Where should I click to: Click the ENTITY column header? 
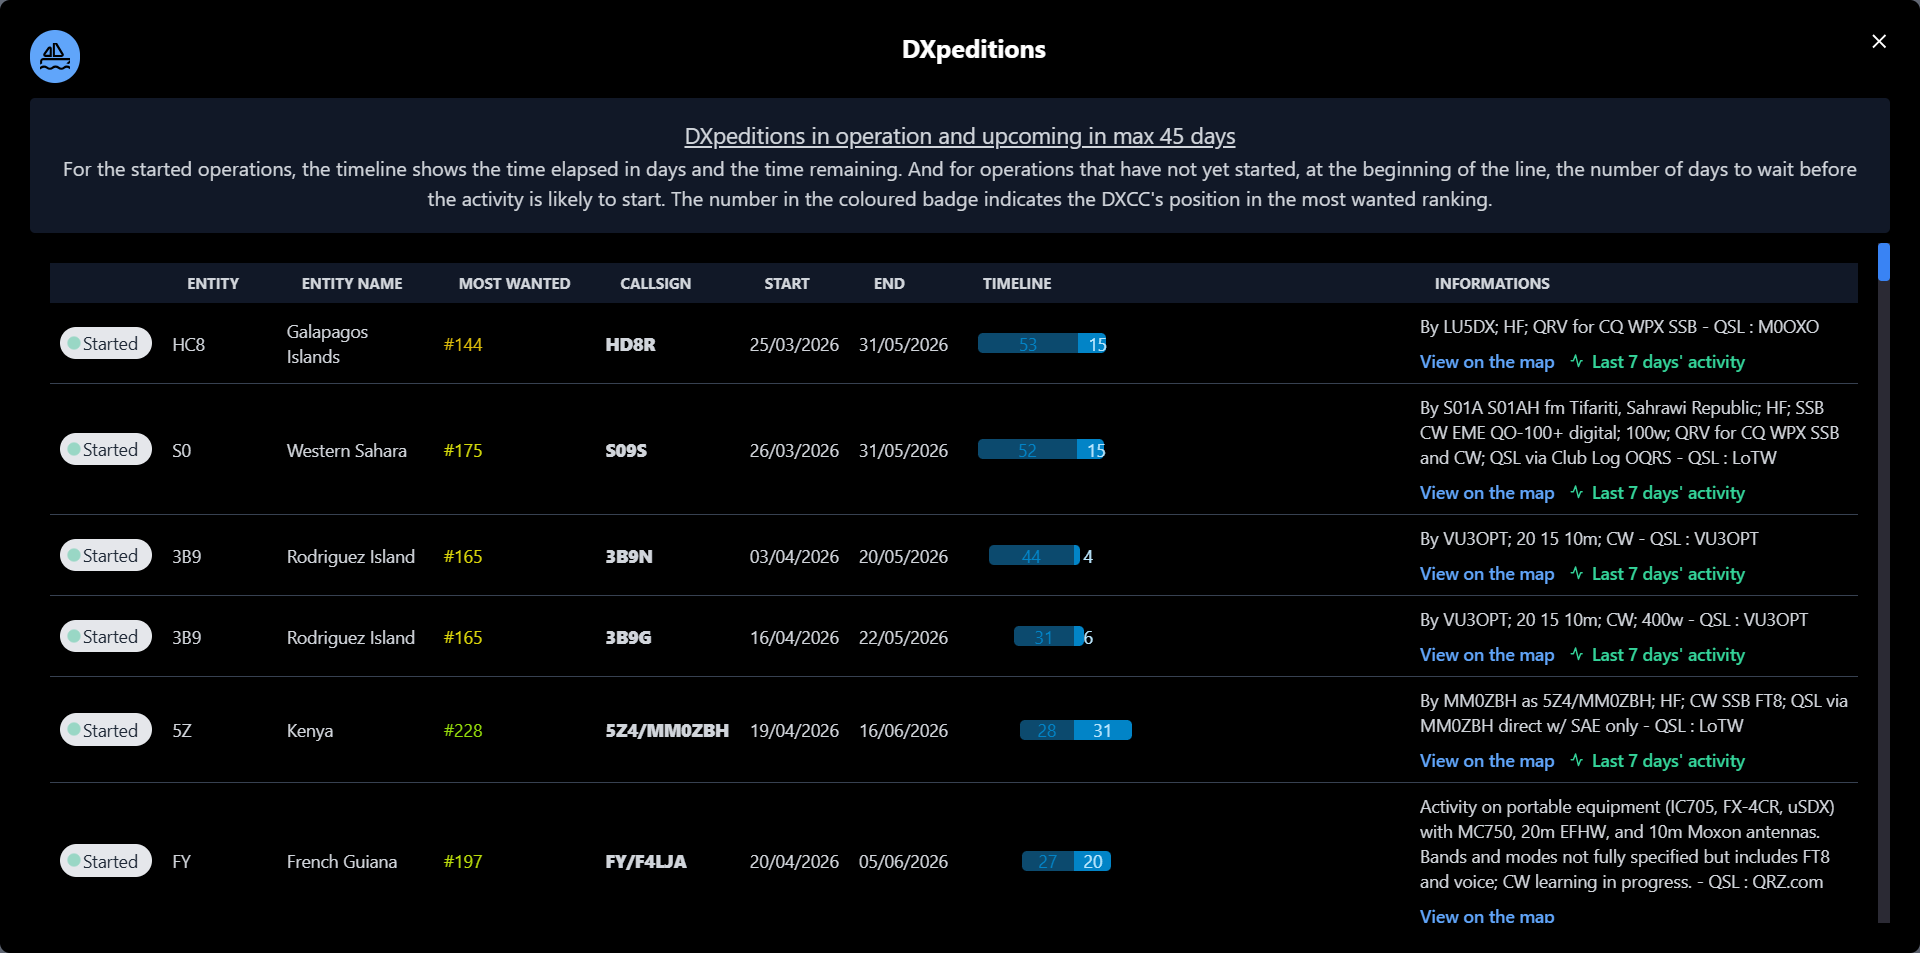[x=213, y=284]
